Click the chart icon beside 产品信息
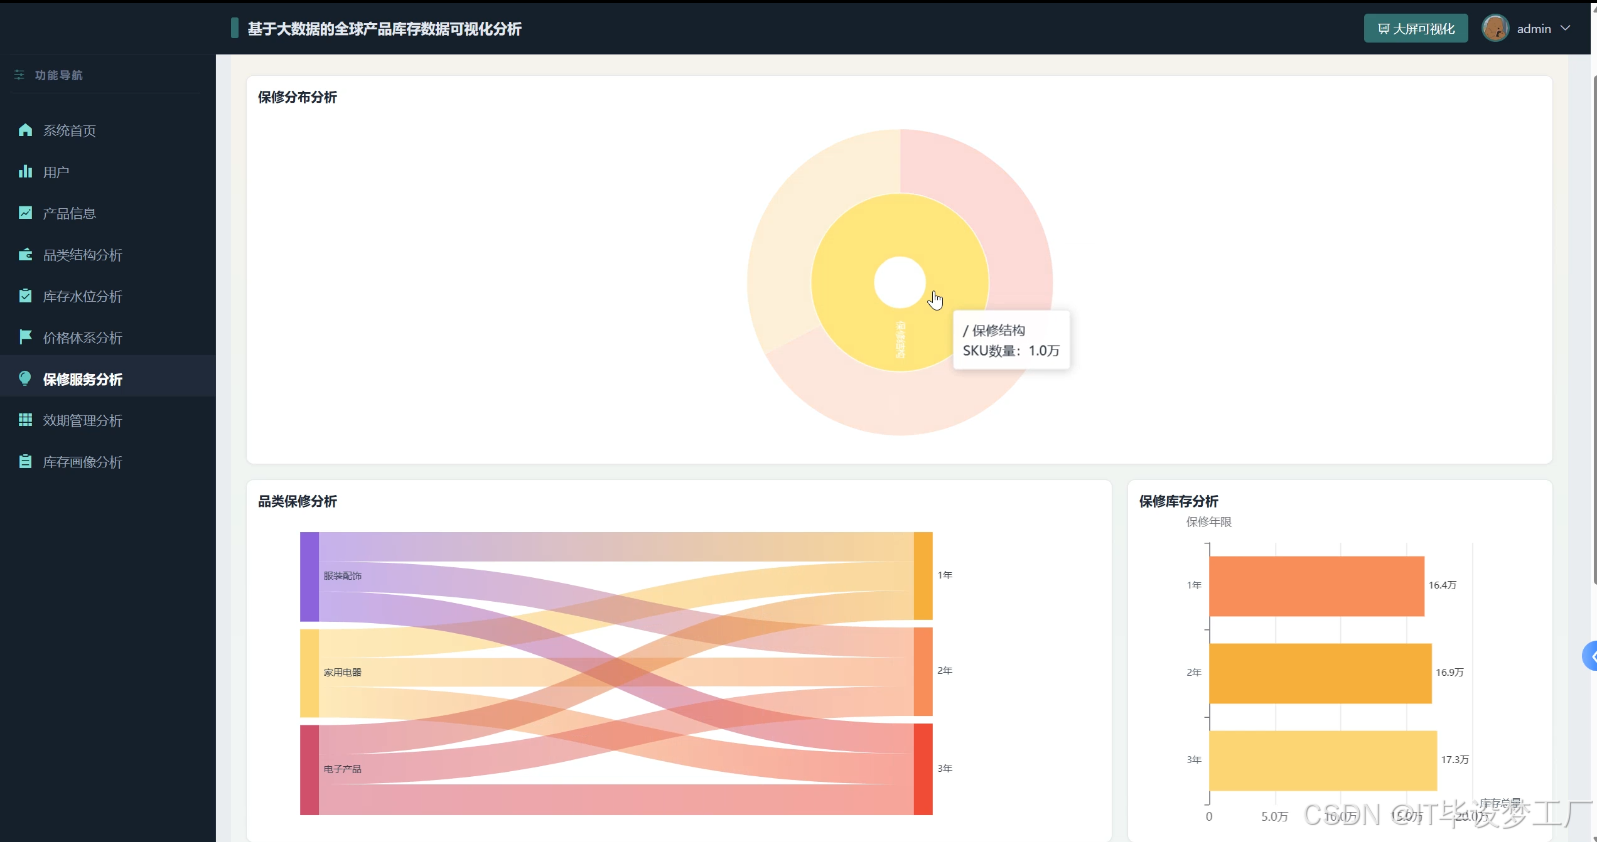1597x842 pixels. (25, 213)
